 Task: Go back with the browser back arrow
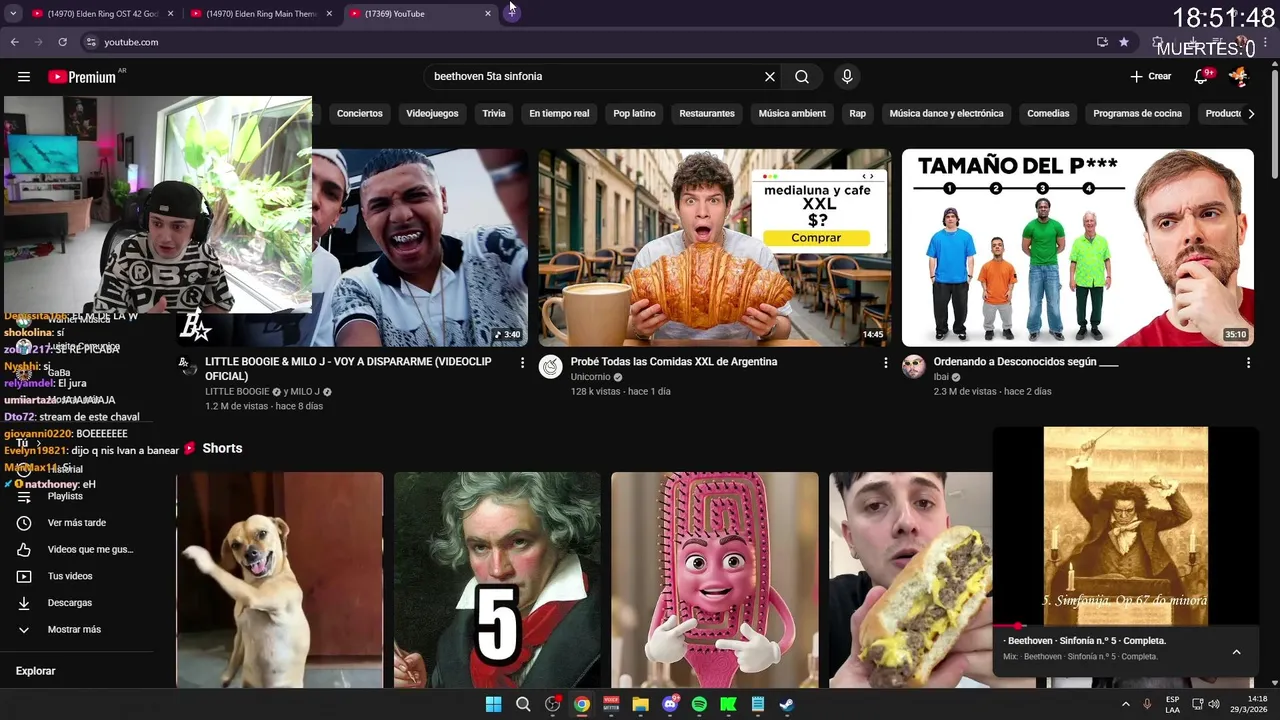point(14,42)
